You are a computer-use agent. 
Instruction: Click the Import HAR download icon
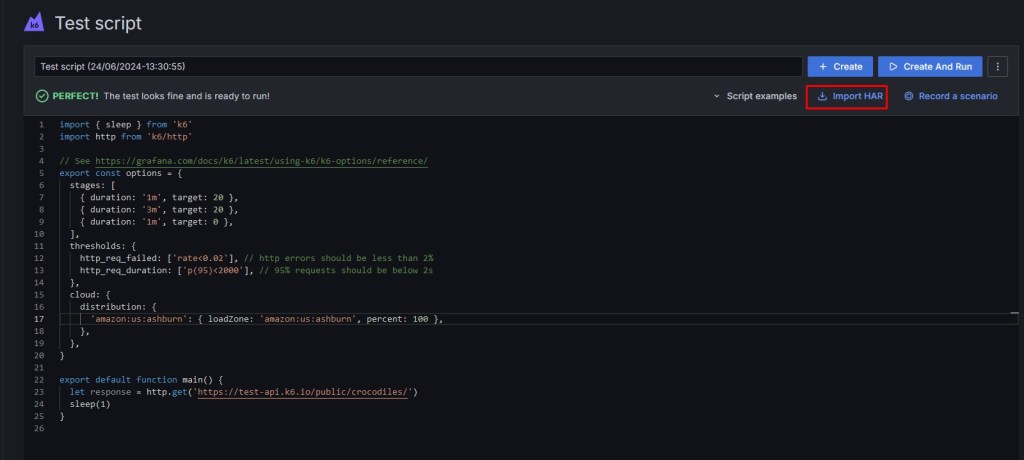822,96
